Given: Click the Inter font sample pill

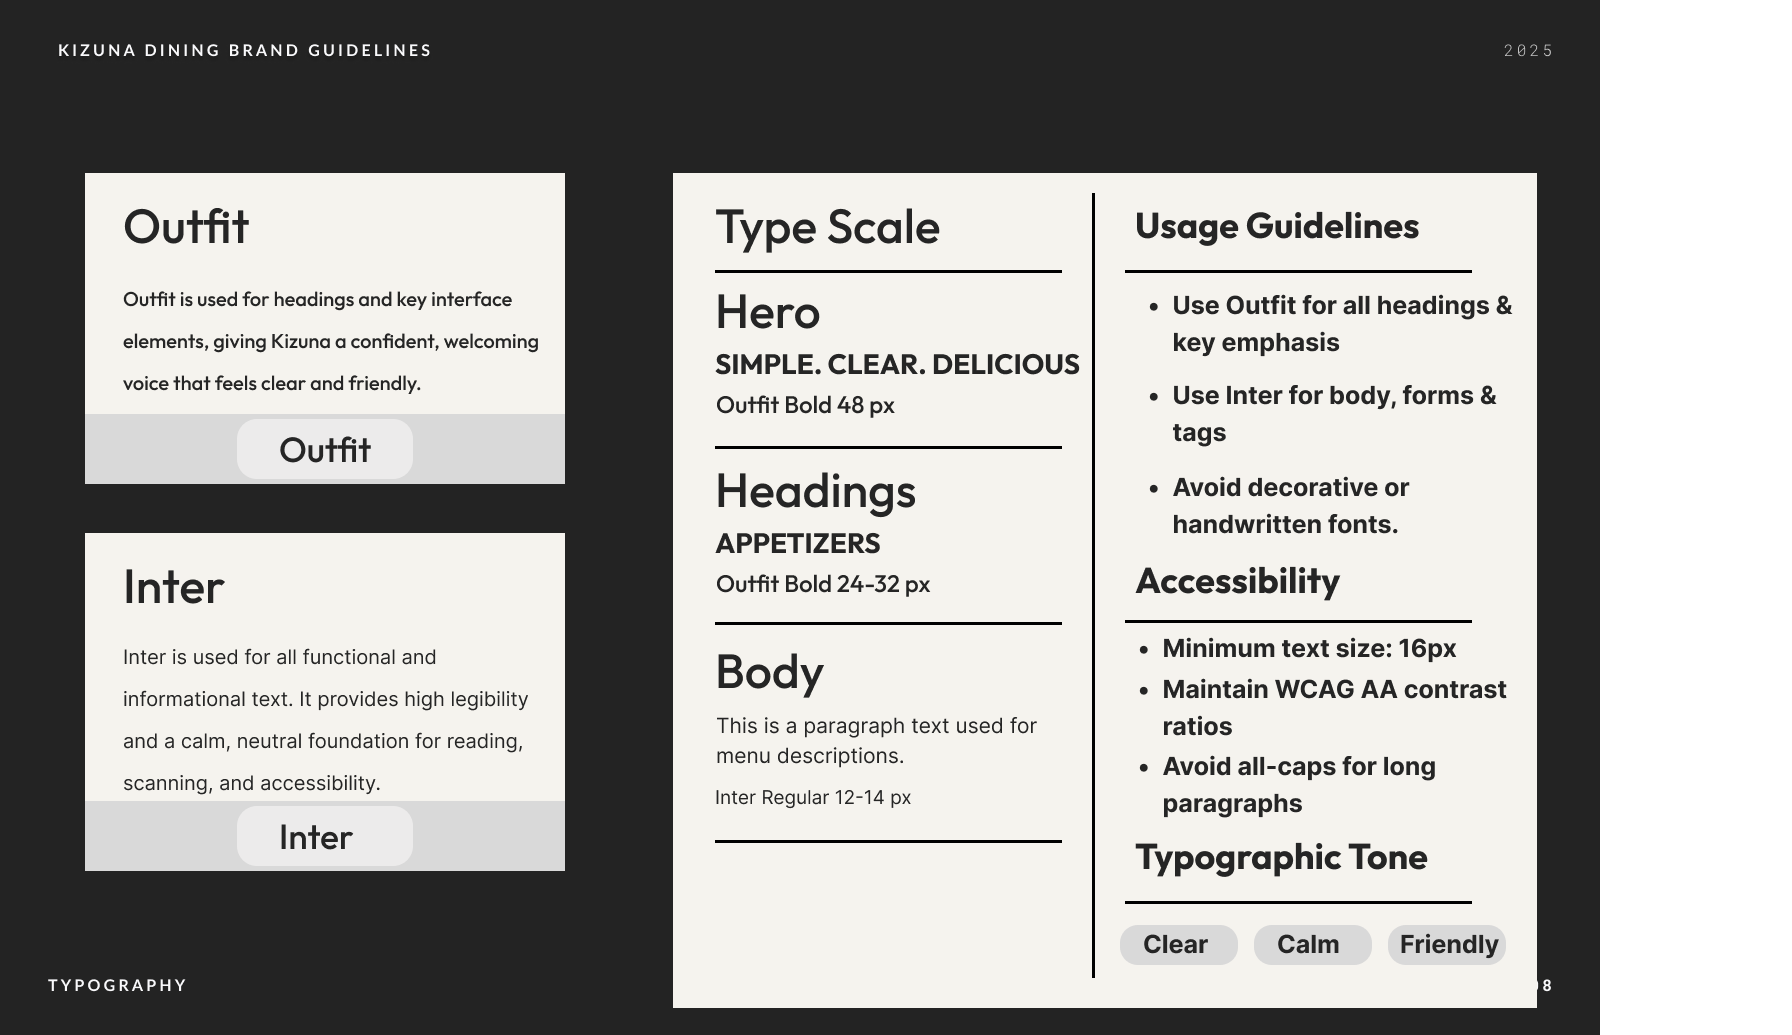Looking at the screenshot, I should [x=325, y=837].
